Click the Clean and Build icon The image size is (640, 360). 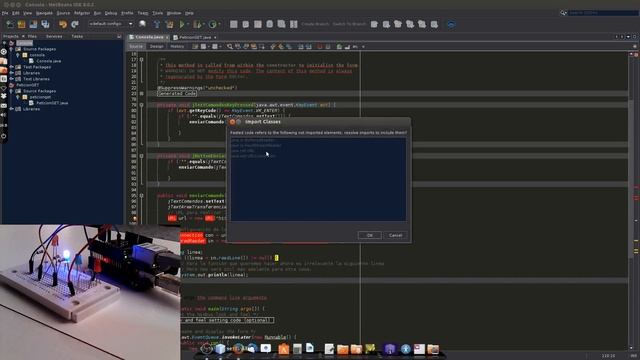tap(169, 24)
